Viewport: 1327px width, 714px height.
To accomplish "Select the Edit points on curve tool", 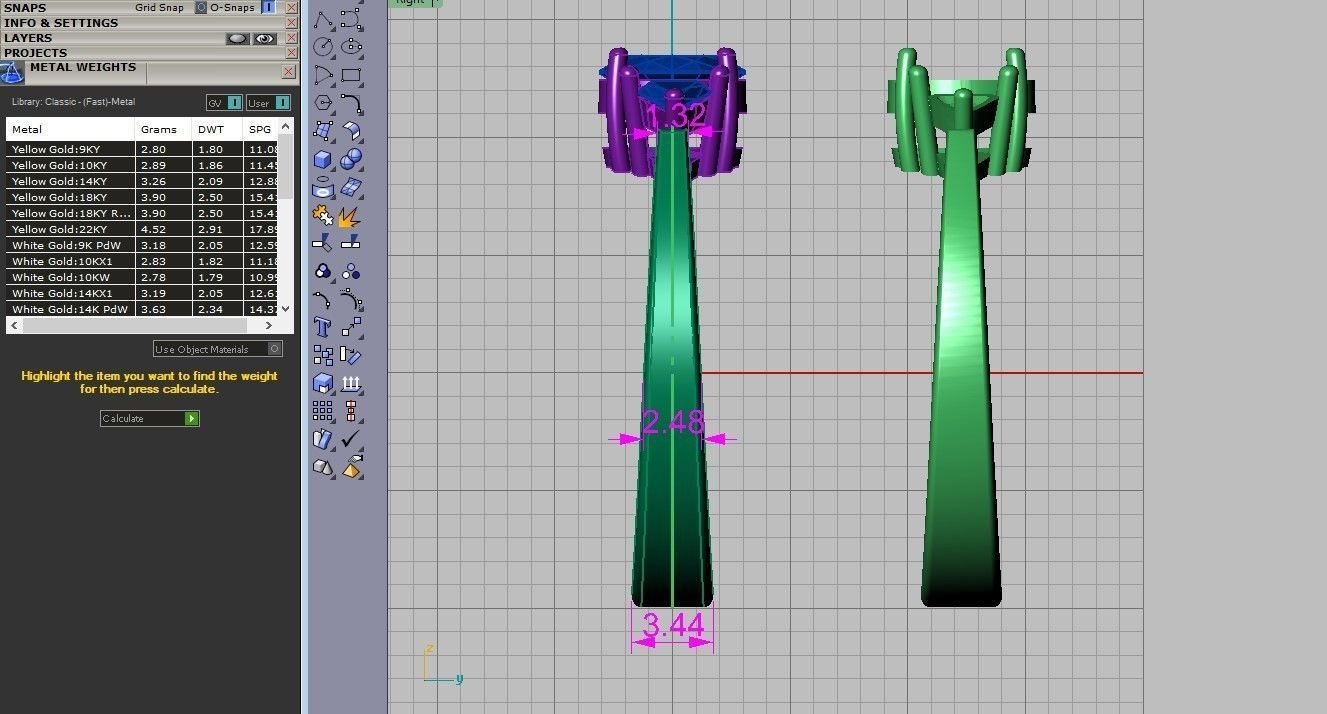I will (x=324, y=299).
